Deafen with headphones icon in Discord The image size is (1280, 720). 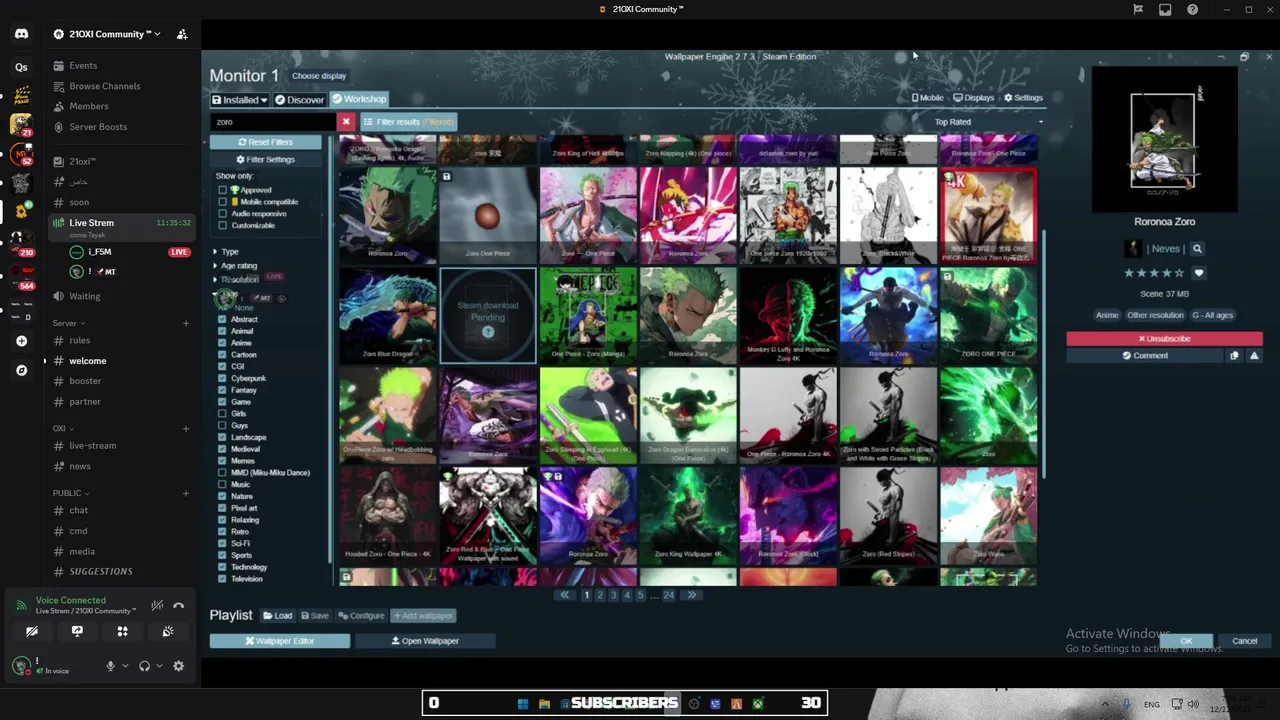[144, 666]
